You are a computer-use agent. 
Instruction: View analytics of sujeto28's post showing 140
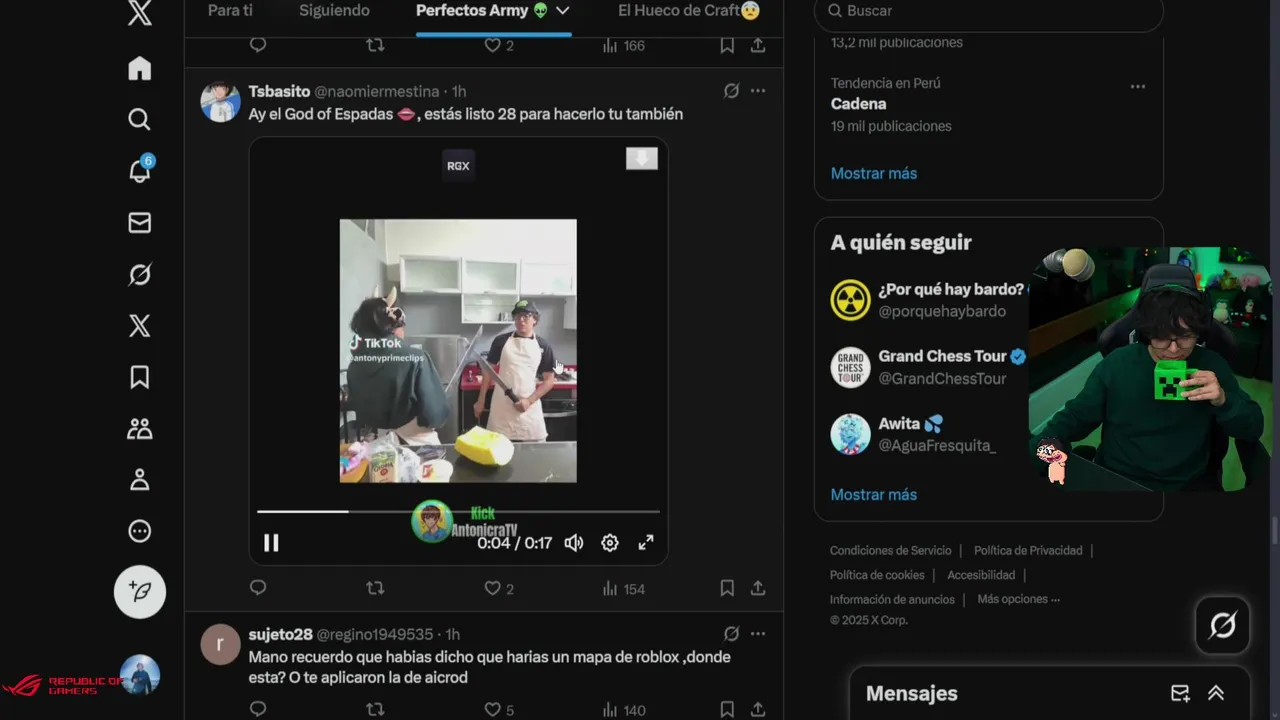pyautogui.click(x=624, y=710)
